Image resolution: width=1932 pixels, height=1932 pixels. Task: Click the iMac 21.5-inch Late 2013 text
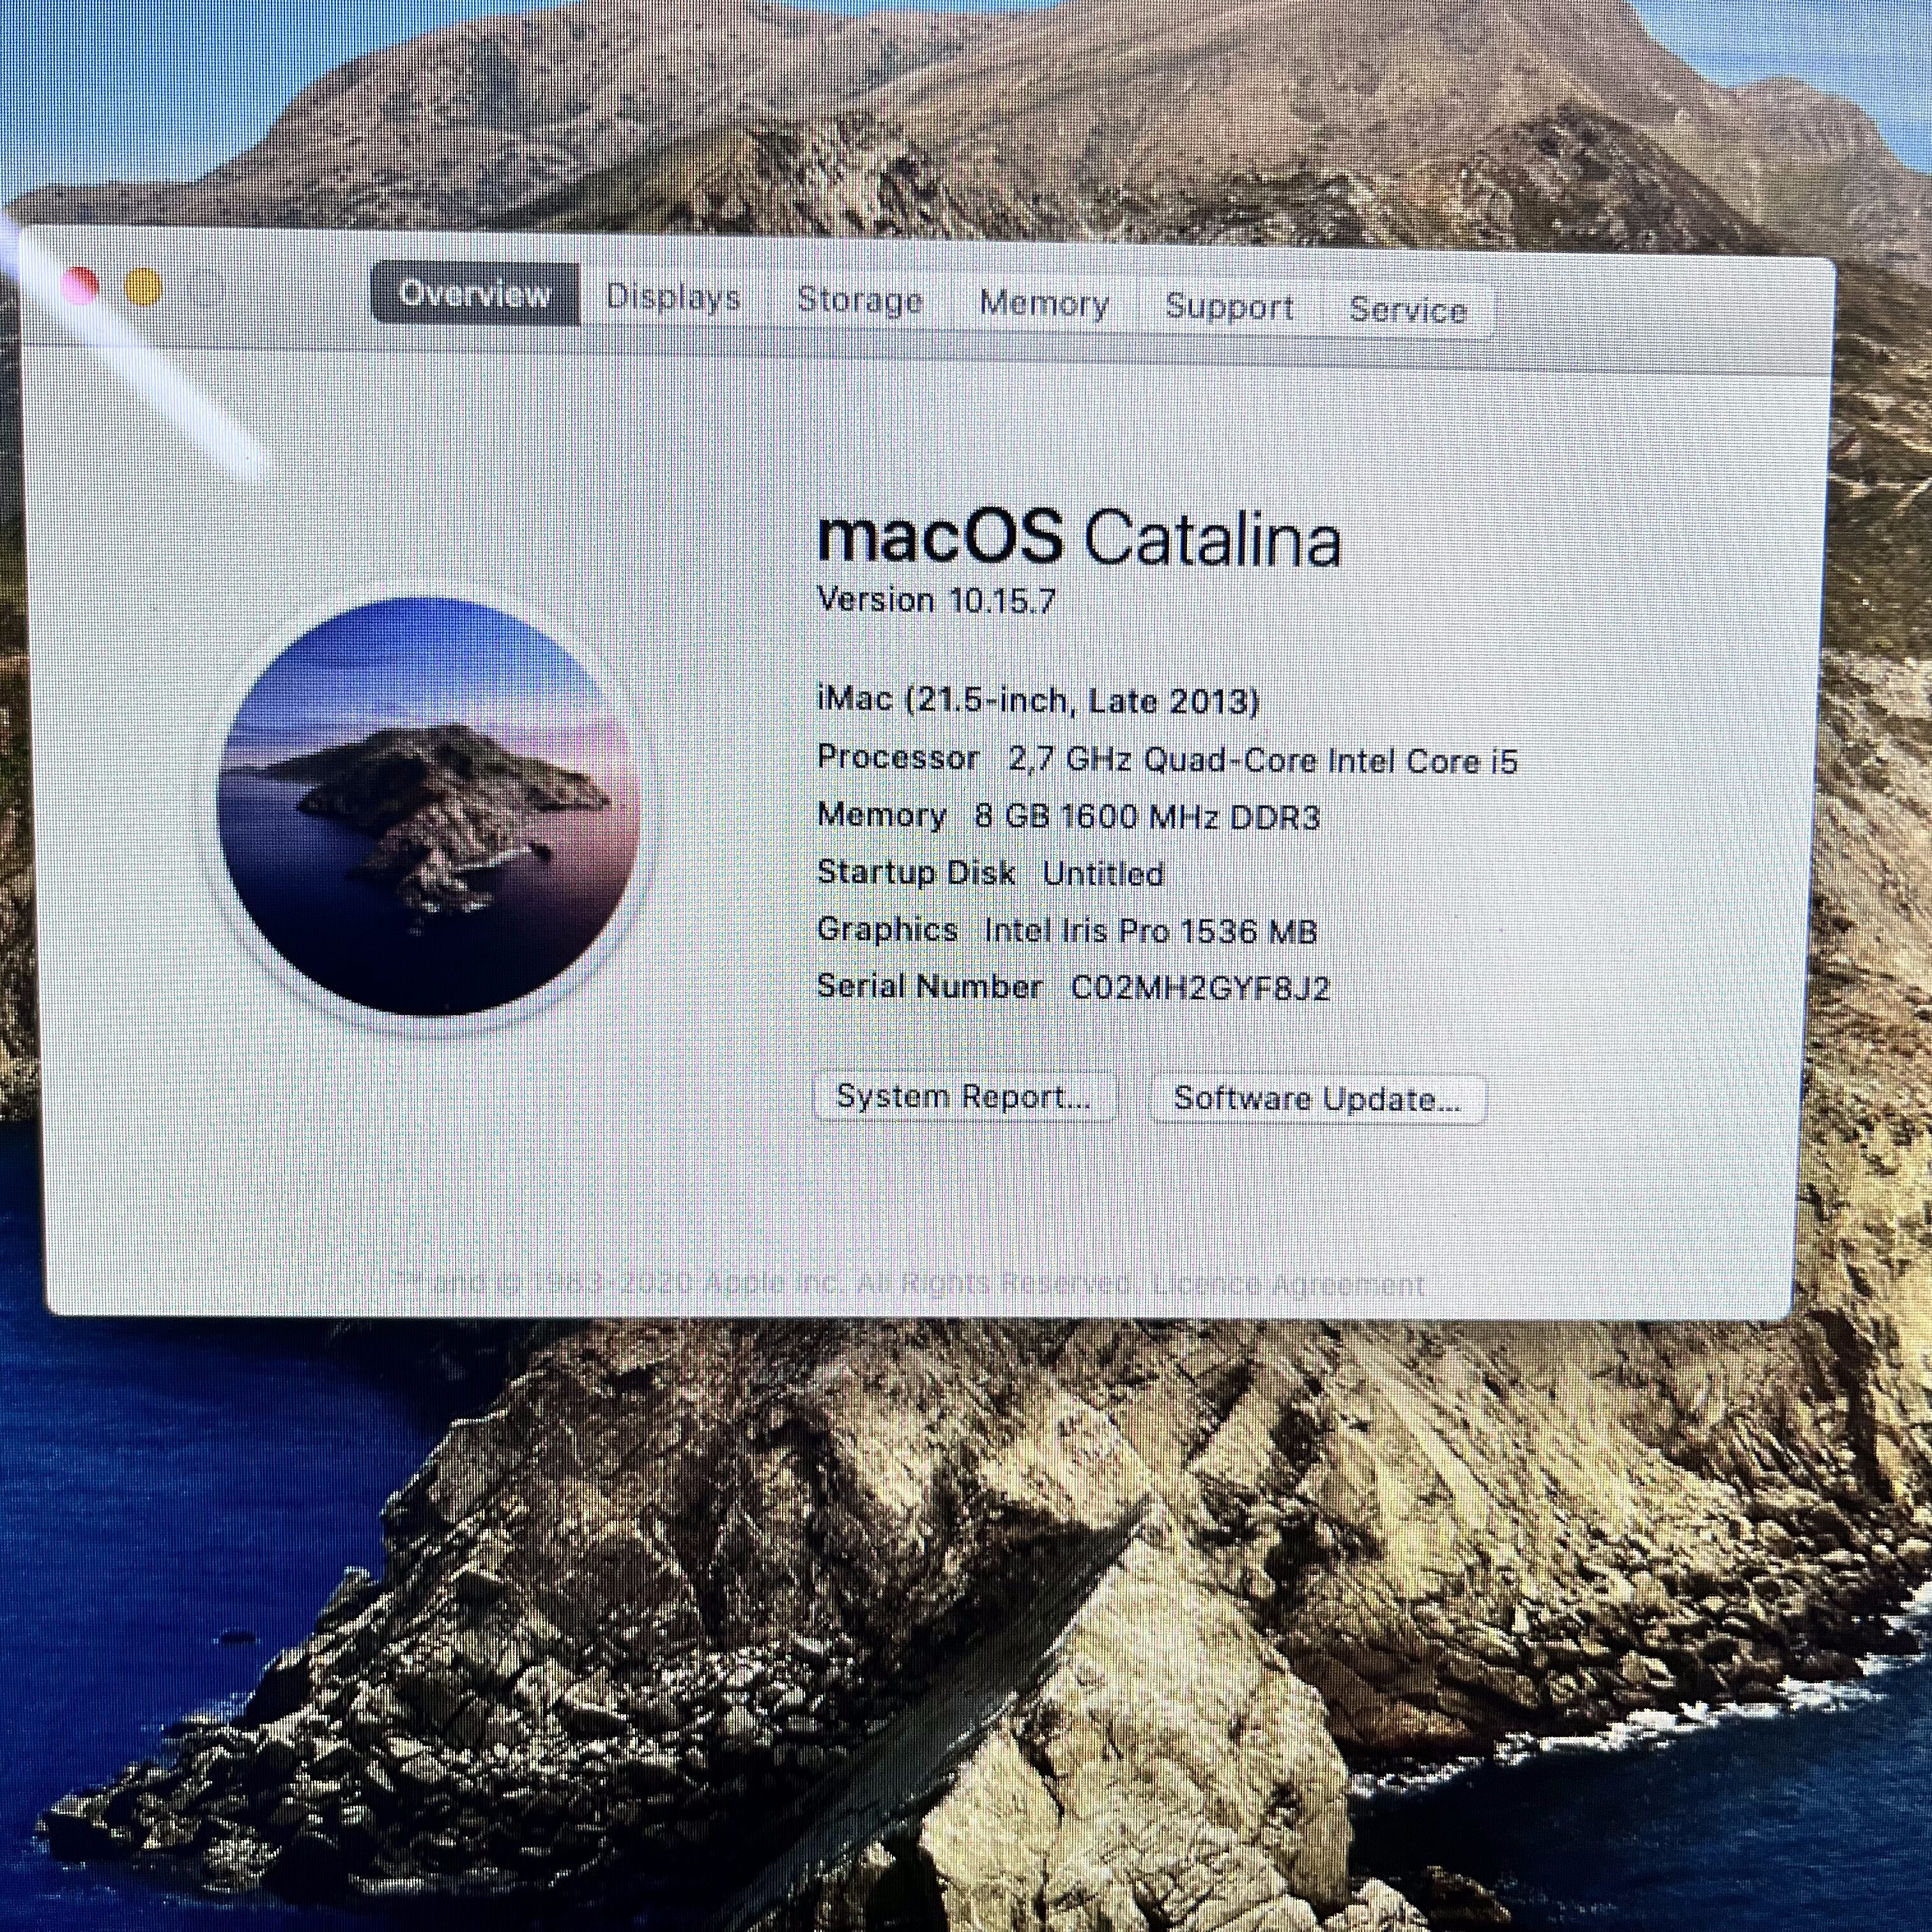(1037, 700)
